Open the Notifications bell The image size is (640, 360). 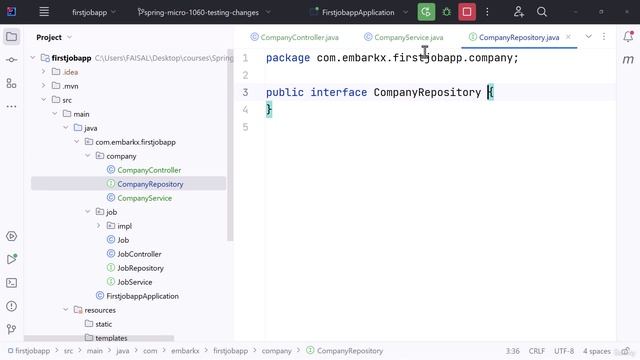[x=628, y=37]
